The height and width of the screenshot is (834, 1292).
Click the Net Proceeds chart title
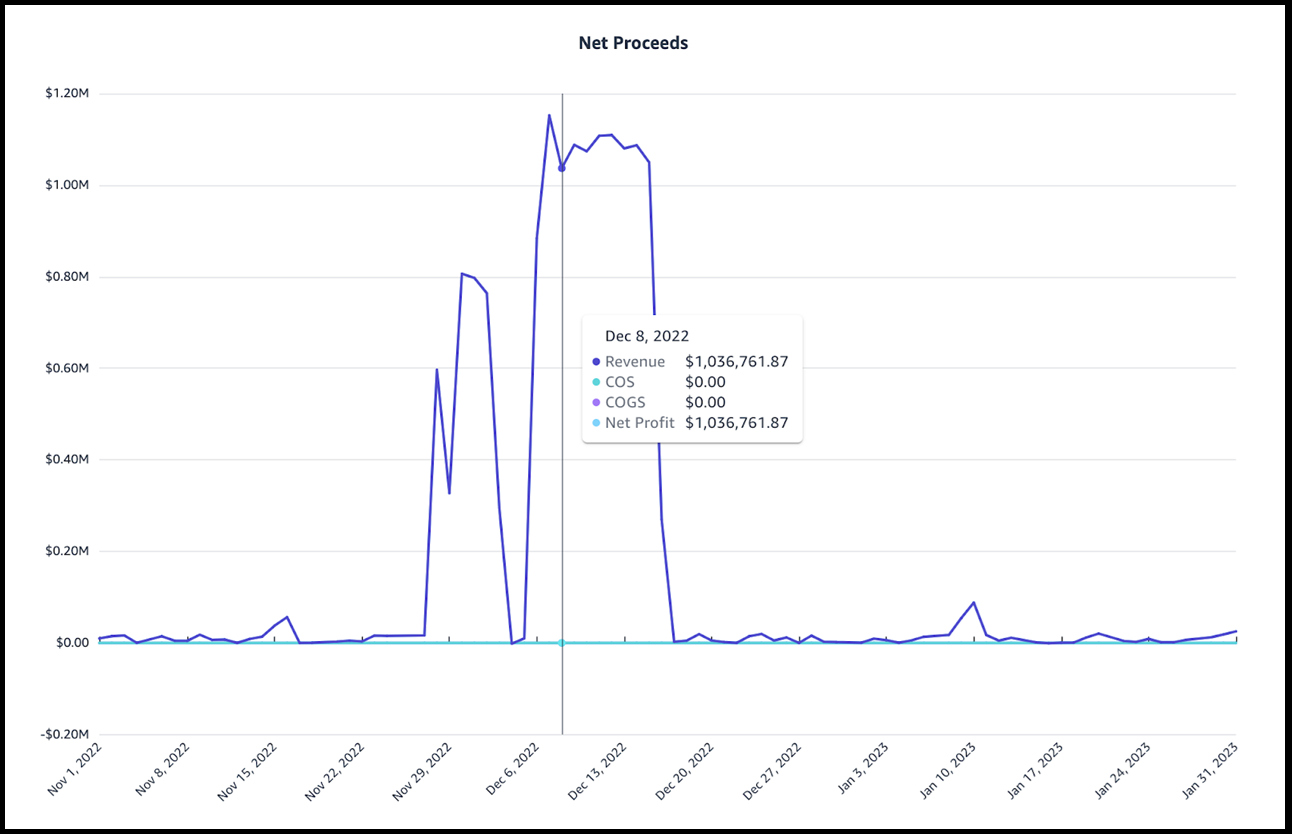tap(633, 43)
